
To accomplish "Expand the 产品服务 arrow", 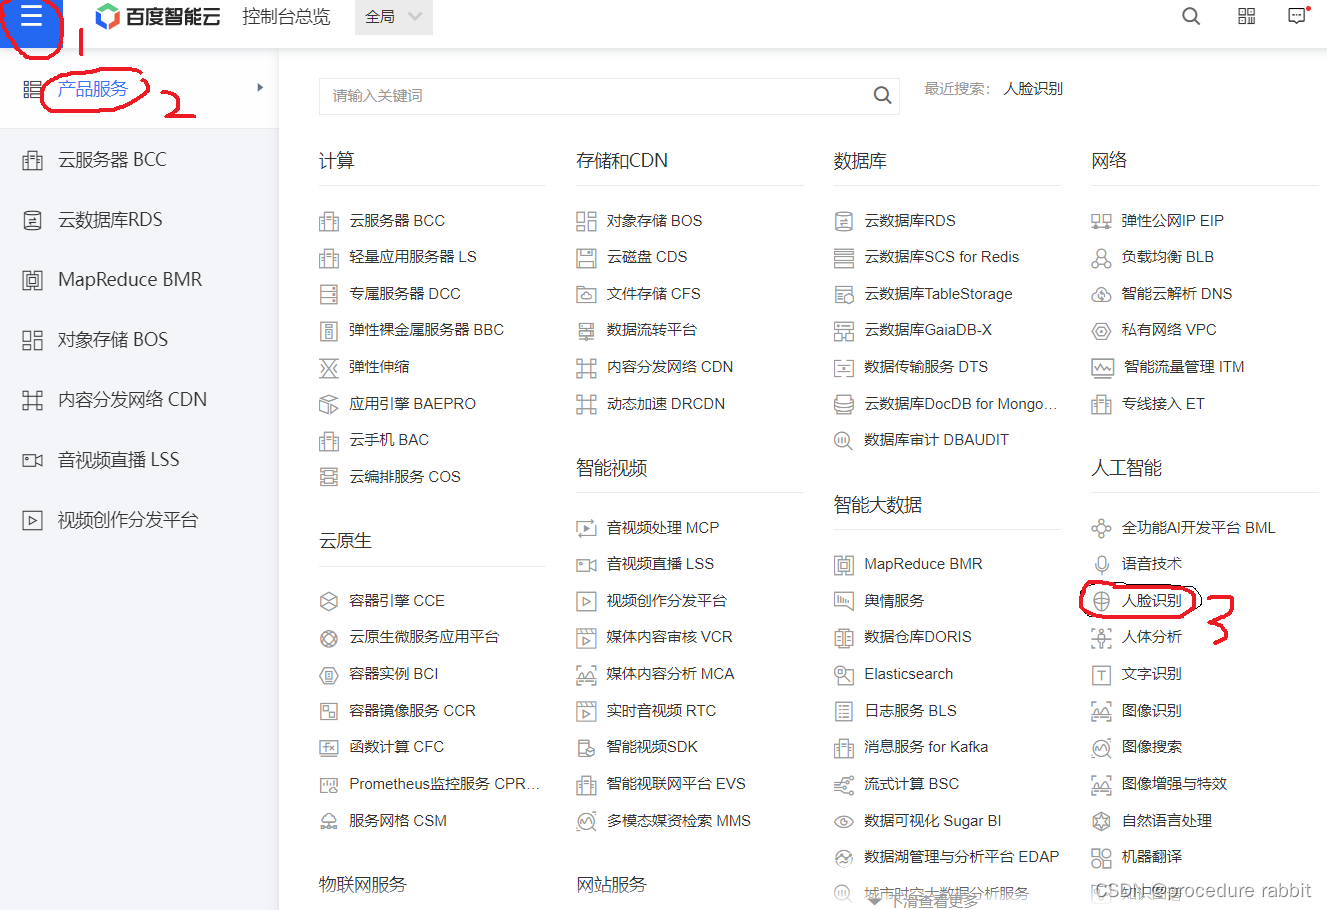I will (260, 88).
